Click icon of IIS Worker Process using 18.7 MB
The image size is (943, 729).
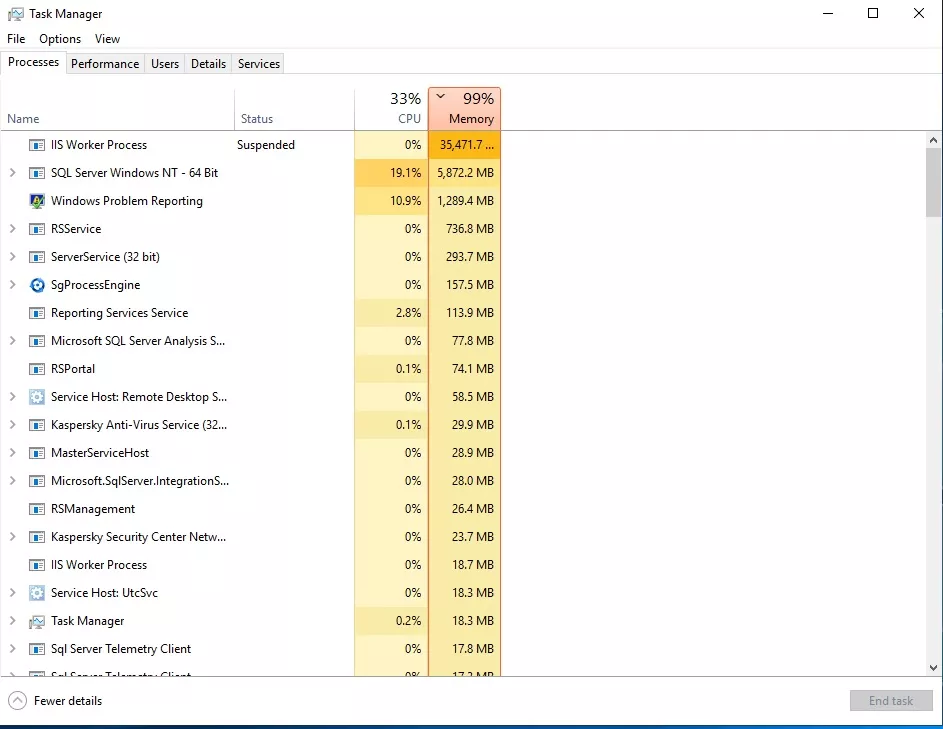pos(37,565)
